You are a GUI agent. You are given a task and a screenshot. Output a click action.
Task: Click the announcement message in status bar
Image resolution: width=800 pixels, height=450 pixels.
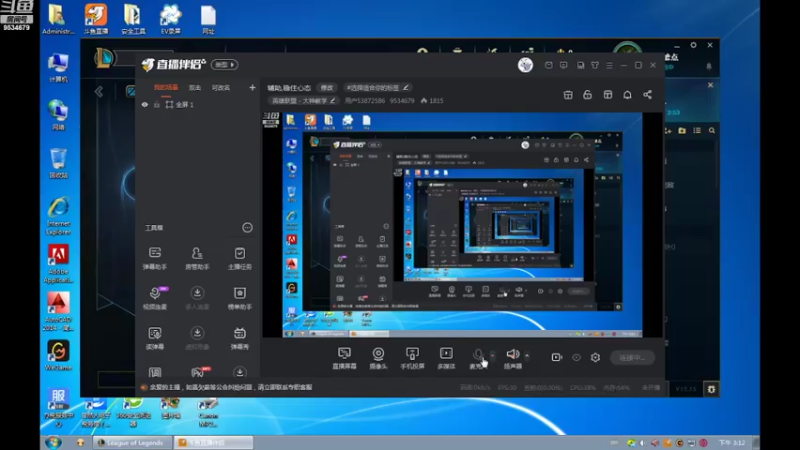coord(231,387)
